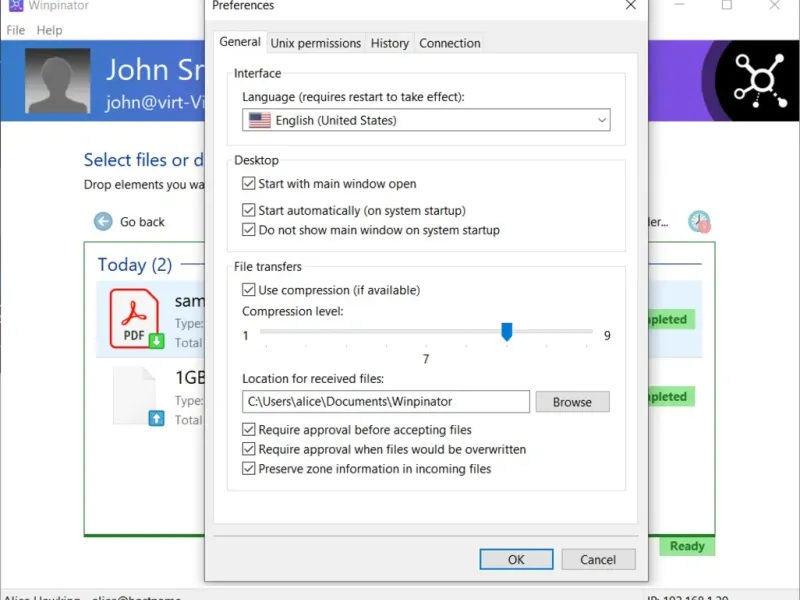Click the compression level value 7
This screenshot has width=800, height=600.
coord(426,359)
